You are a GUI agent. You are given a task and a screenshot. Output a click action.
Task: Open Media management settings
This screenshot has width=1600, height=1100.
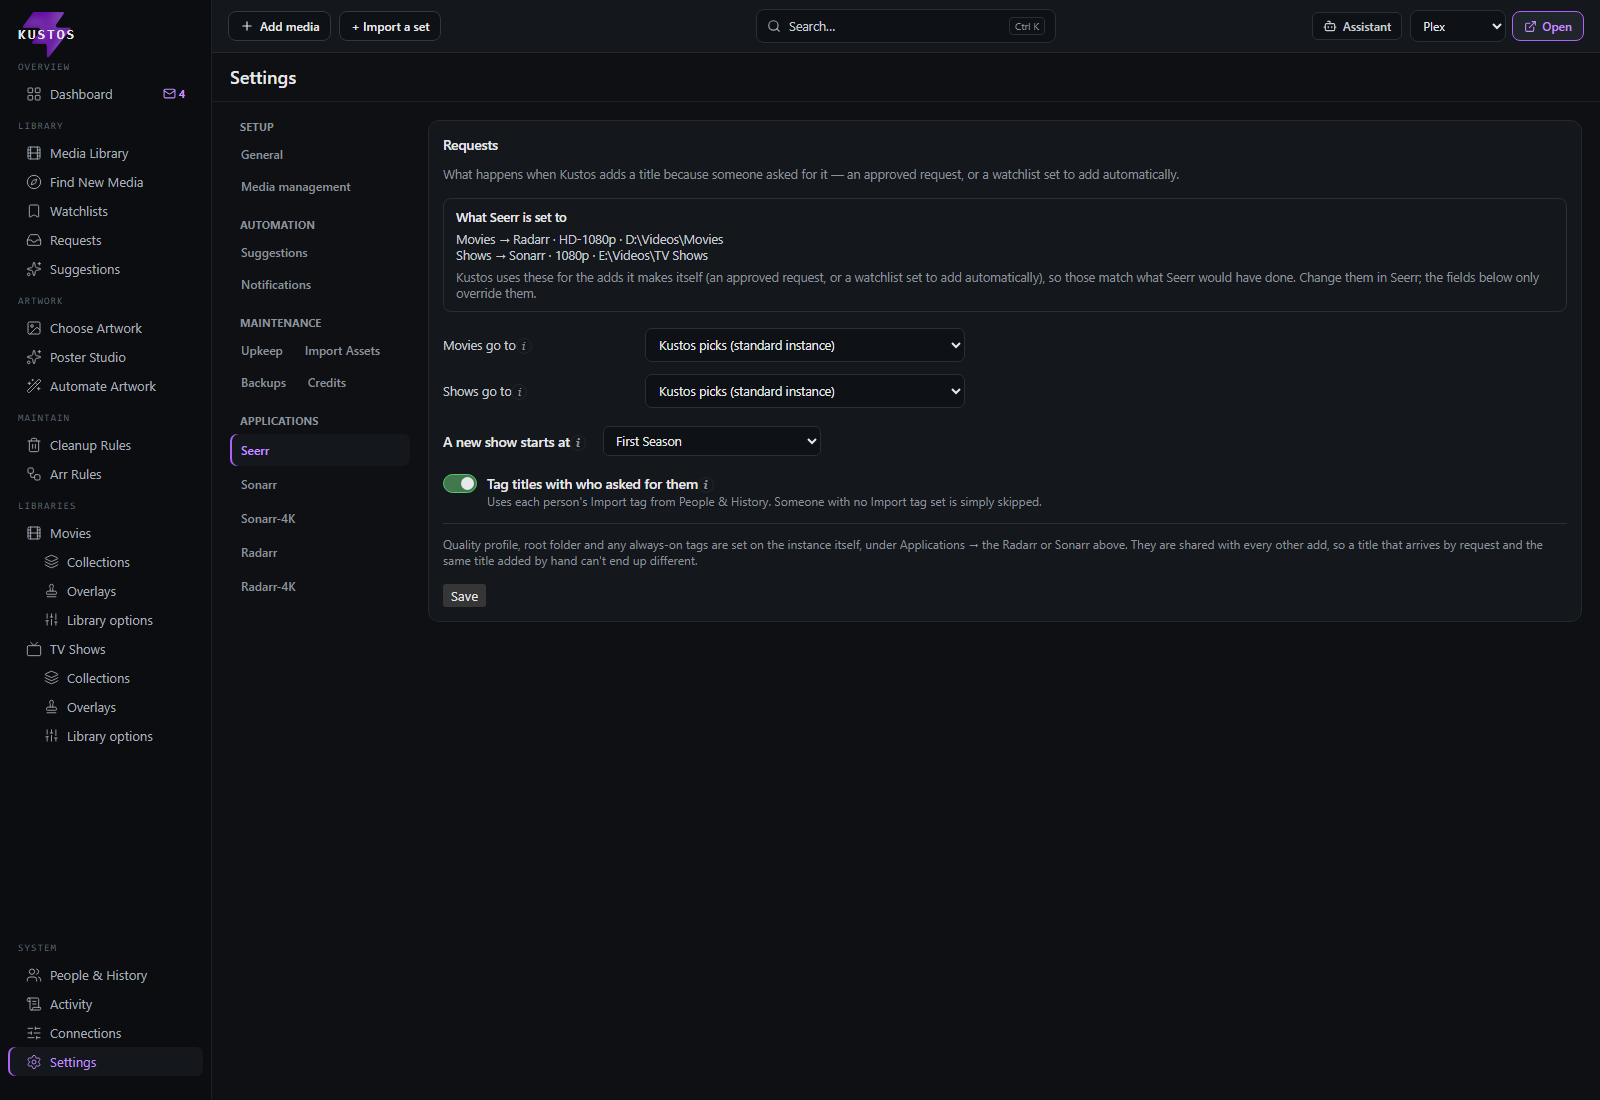(296, 187)
